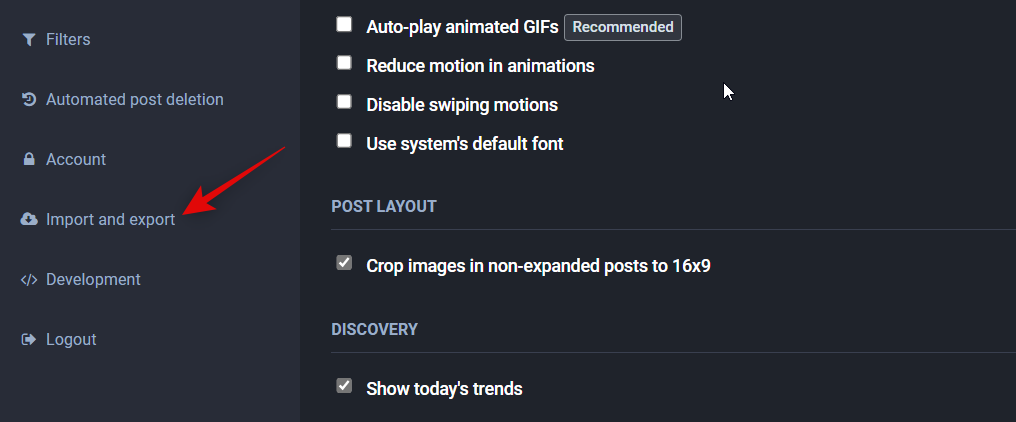Screen dimensions: 1016x422
Task: Go to Automated post deletion settings
Action: click(135, 100)
